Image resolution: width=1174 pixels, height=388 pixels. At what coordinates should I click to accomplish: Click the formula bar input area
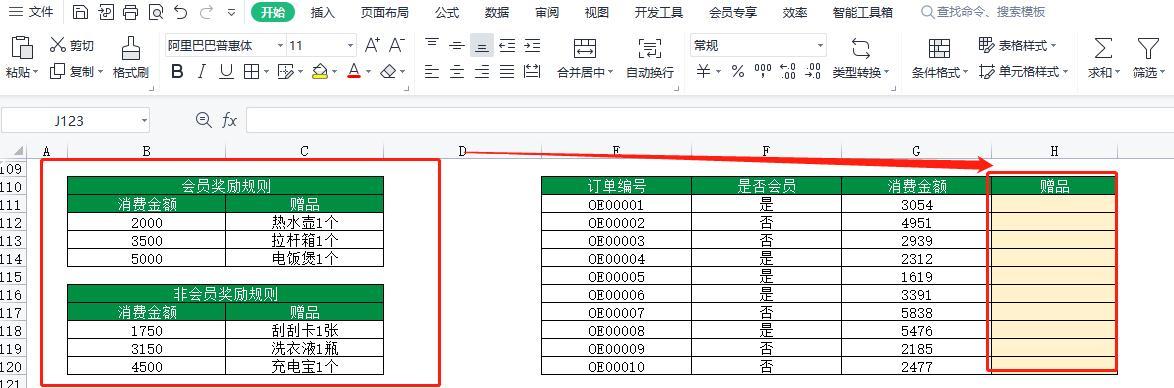[709, 120]
